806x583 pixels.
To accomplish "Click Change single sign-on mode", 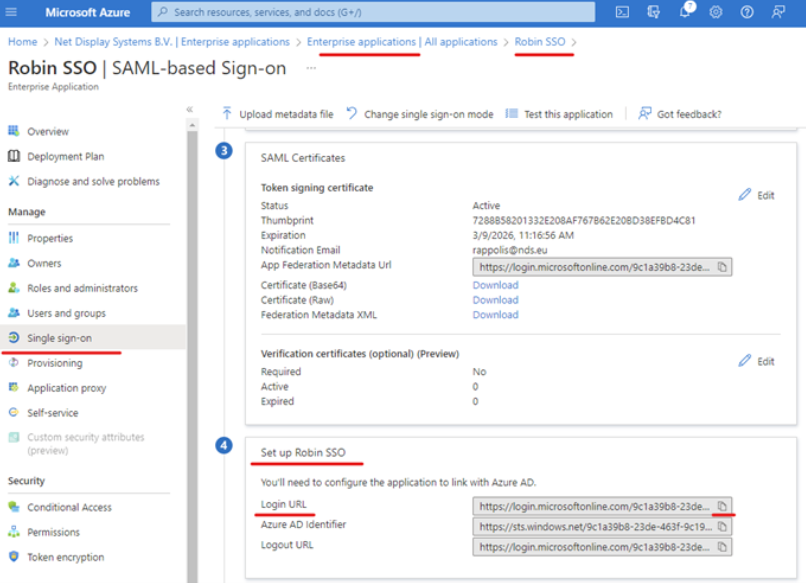I will [x=419, y=114].
